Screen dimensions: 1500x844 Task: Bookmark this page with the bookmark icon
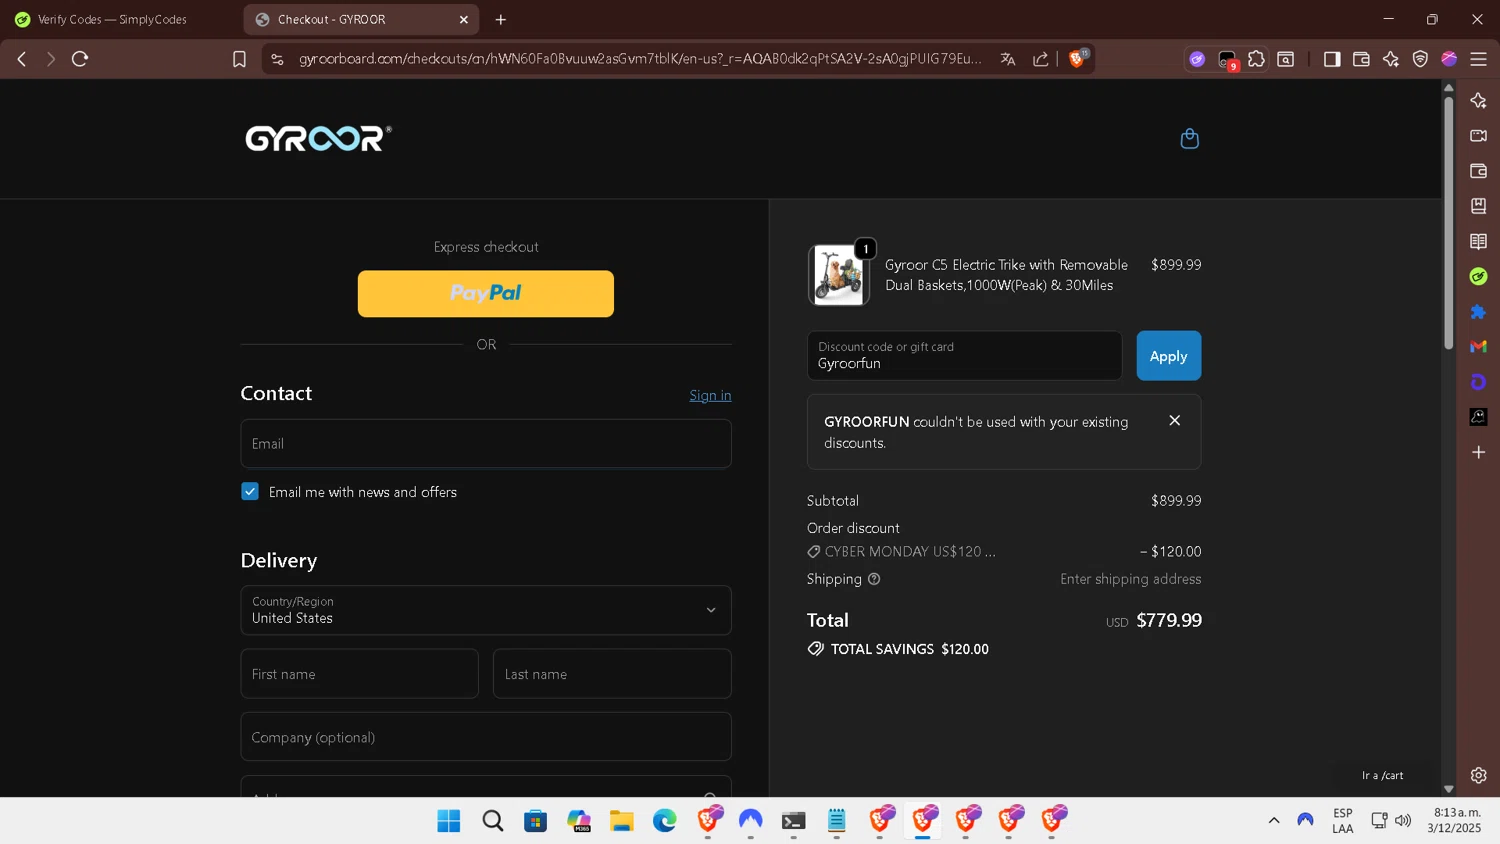point(239,59)
